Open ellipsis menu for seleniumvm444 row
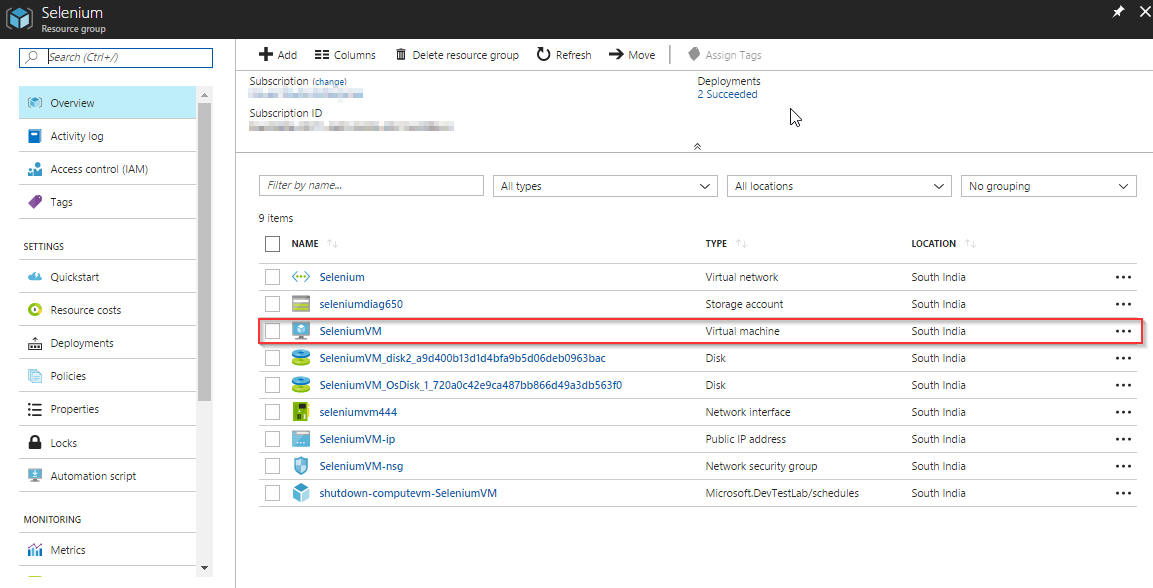The width and height of the screenshot is (1153, 588). 1123,412
